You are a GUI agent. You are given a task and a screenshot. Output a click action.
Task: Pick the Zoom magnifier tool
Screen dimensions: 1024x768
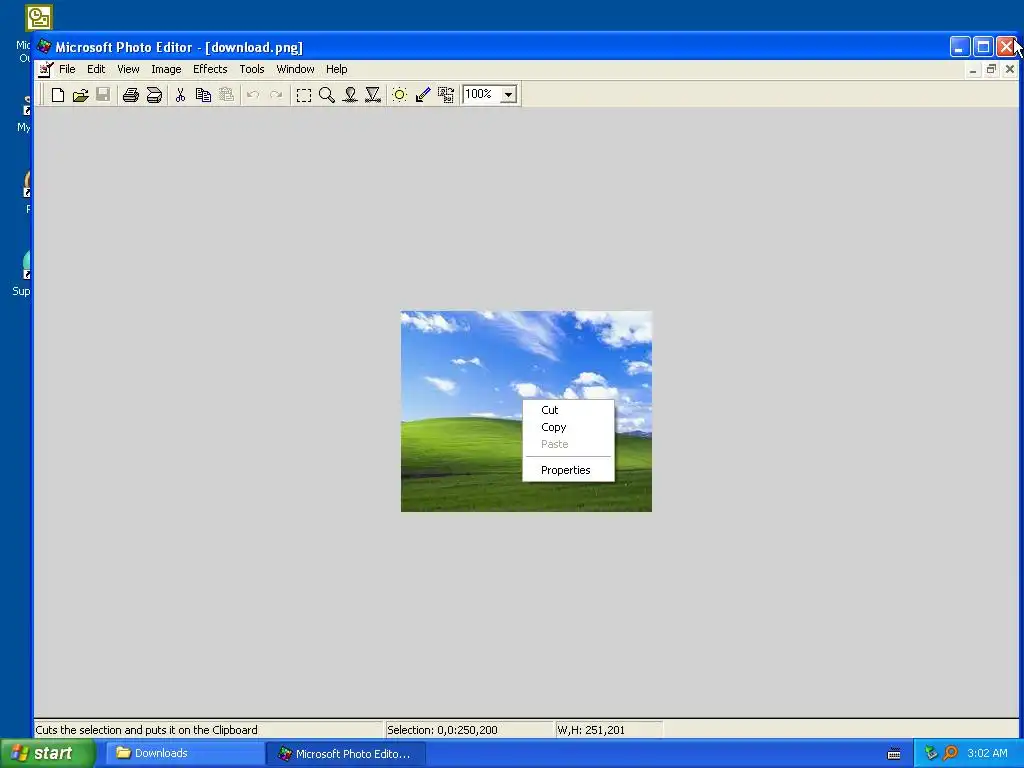327,95
